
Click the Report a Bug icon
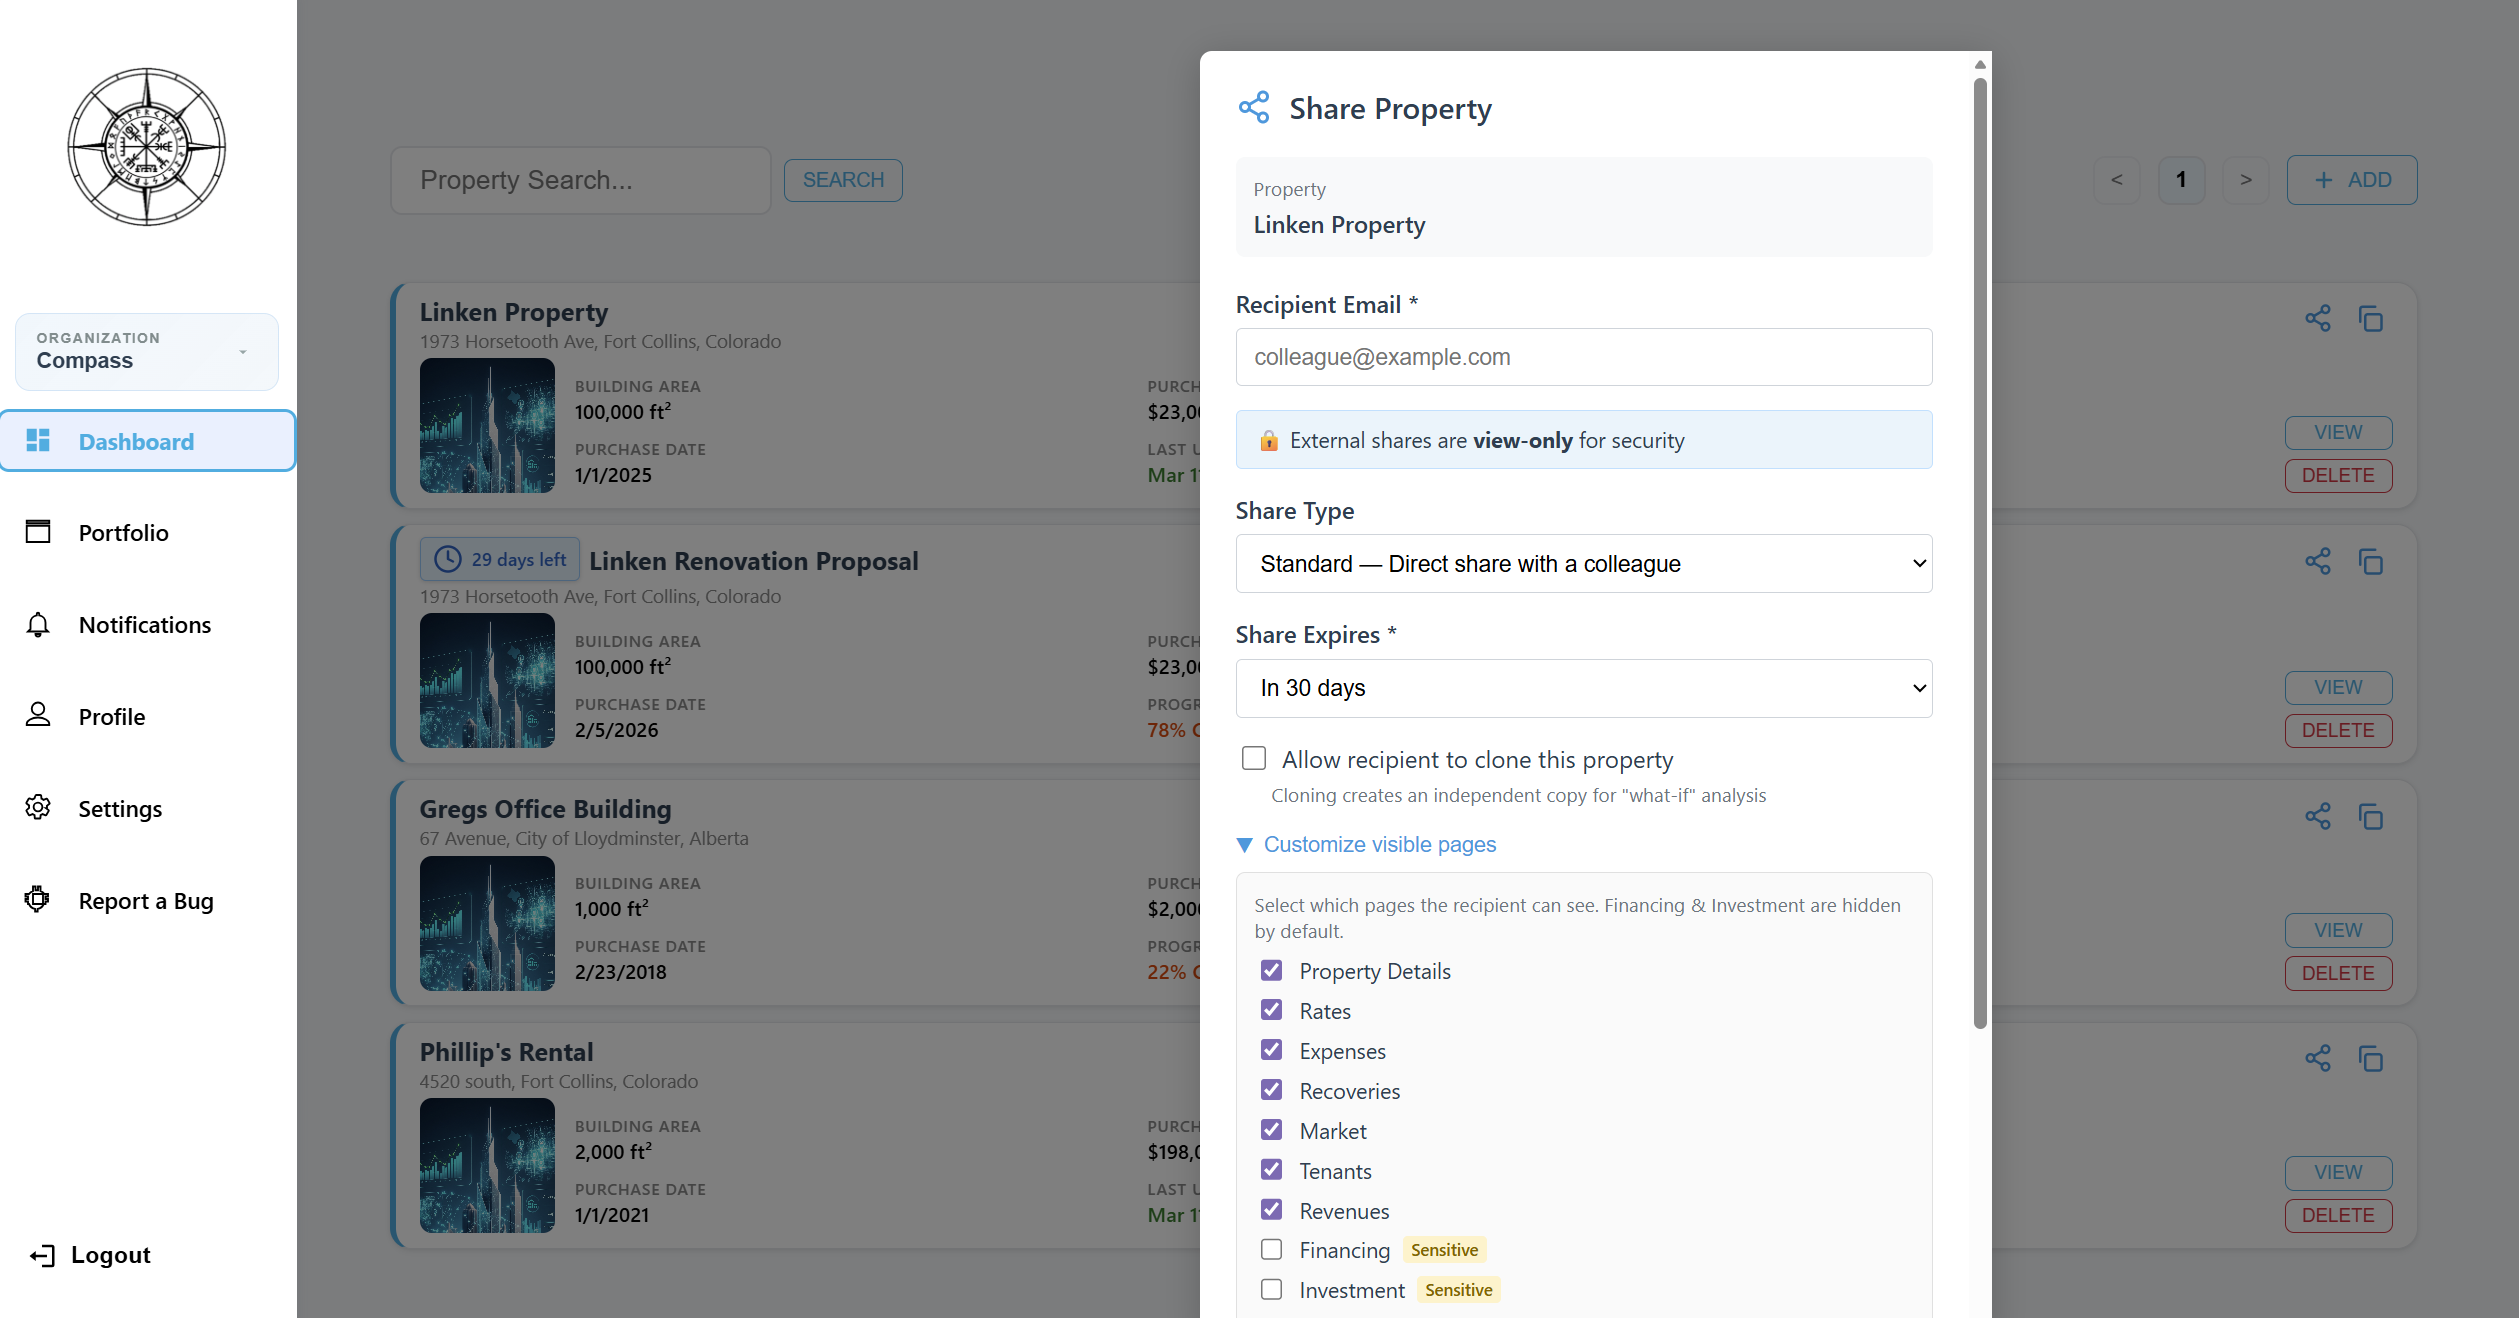(x=38, y=899)
